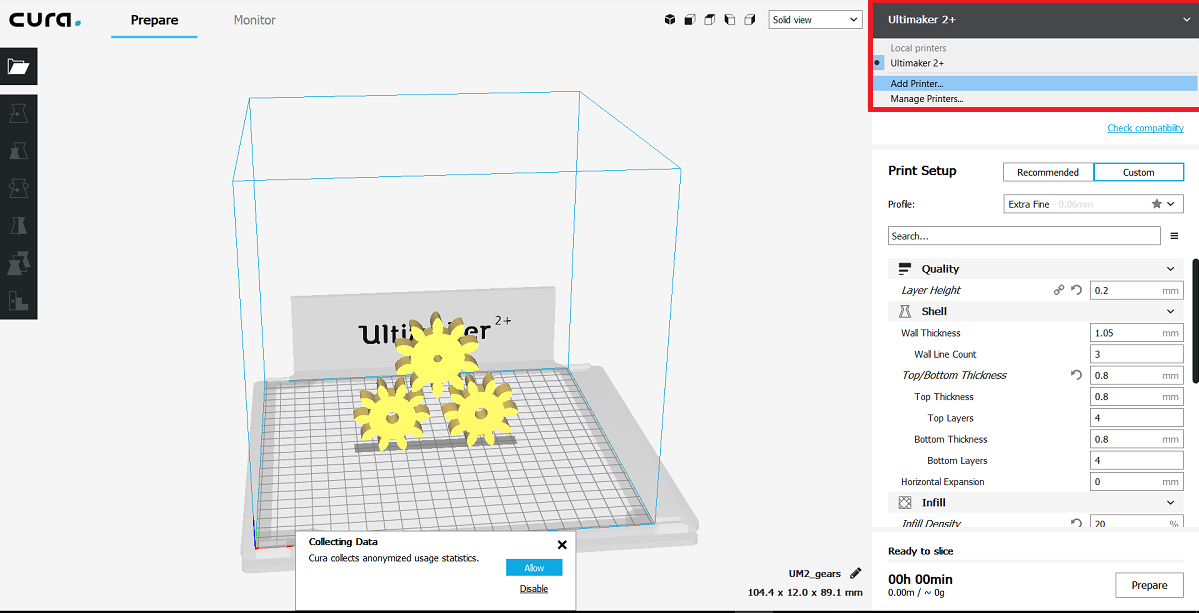
Task: Click the link icon next to Layer Height
Action: click(1059, 290)
